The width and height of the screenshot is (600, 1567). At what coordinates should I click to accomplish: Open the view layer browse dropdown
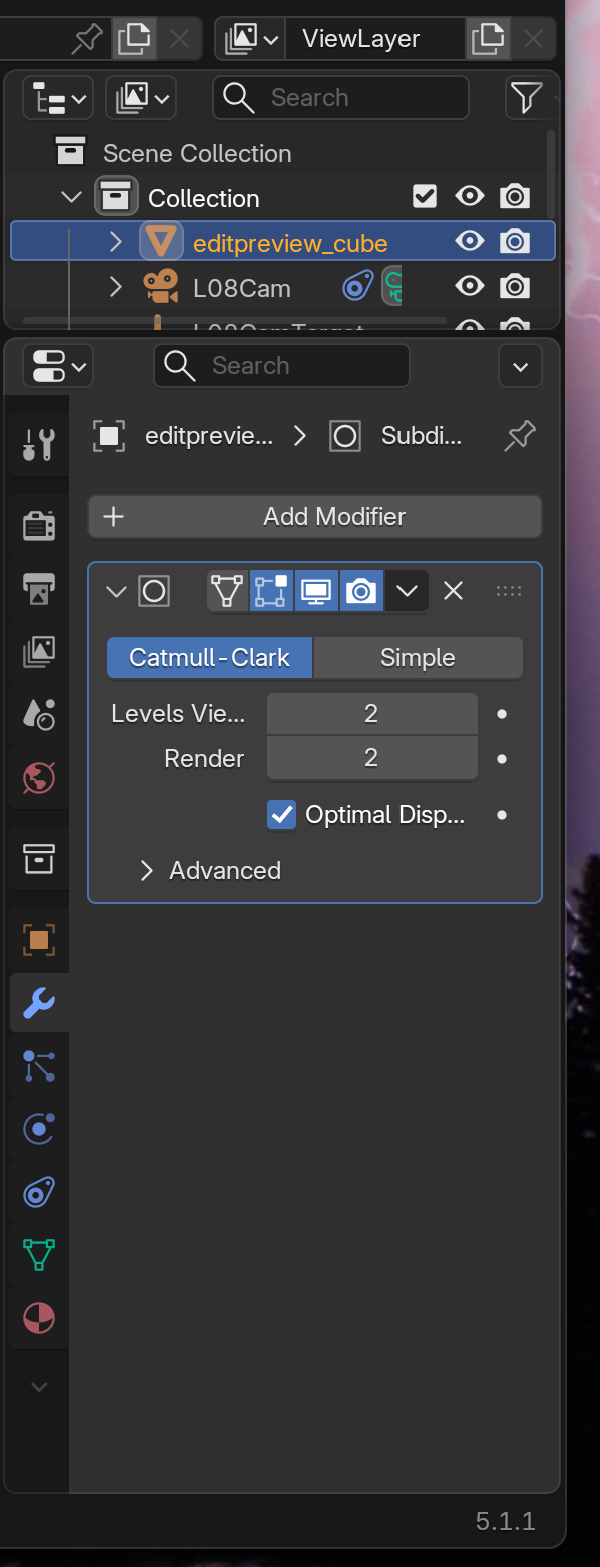251,40
